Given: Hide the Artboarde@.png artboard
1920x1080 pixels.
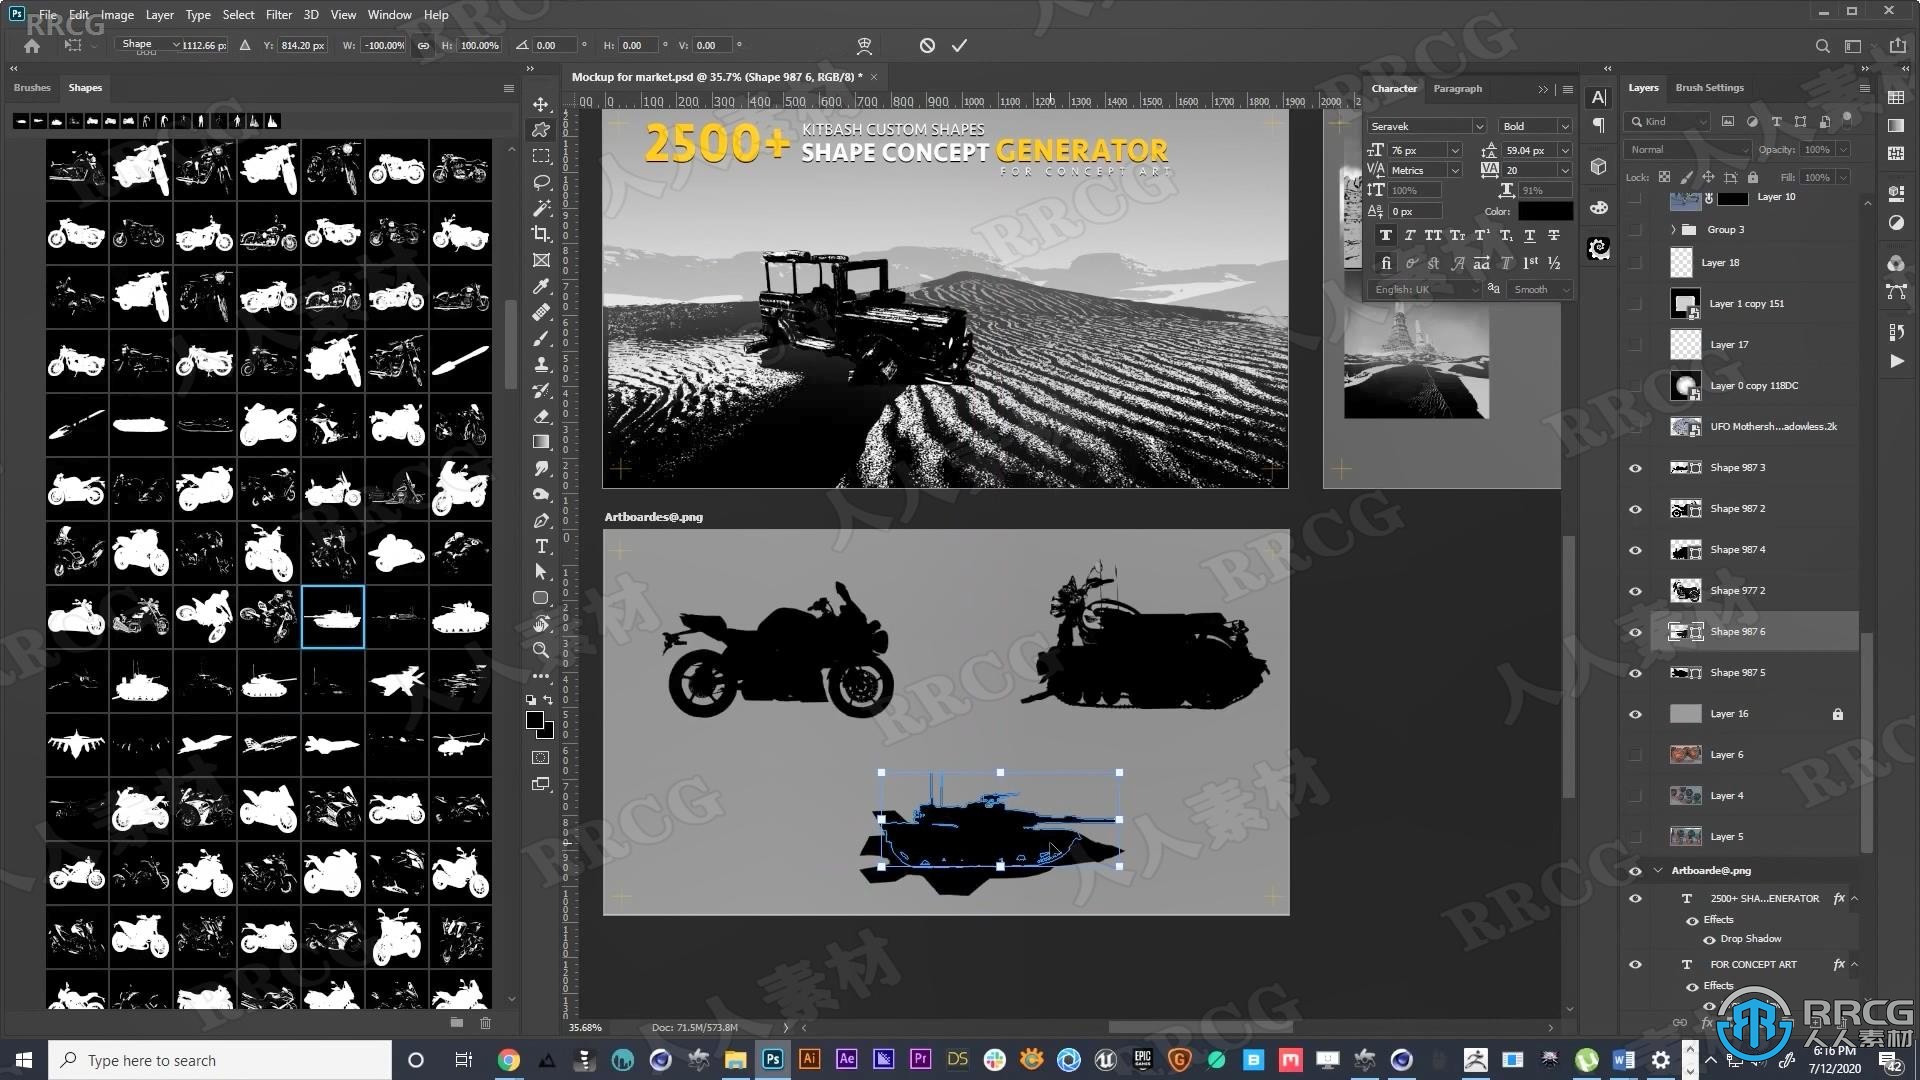Looking at the screenshot, I should pyautogui.click(x=1635, y=871).
